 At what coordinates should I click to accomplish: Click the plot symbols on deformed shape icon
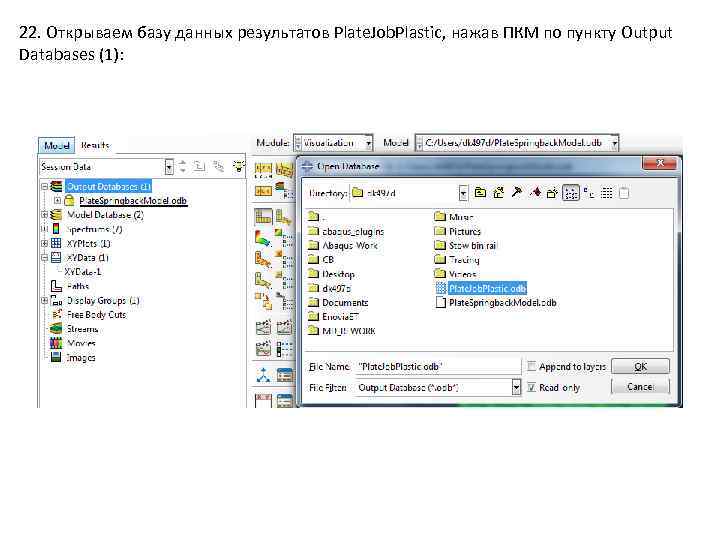pos(263,259)
